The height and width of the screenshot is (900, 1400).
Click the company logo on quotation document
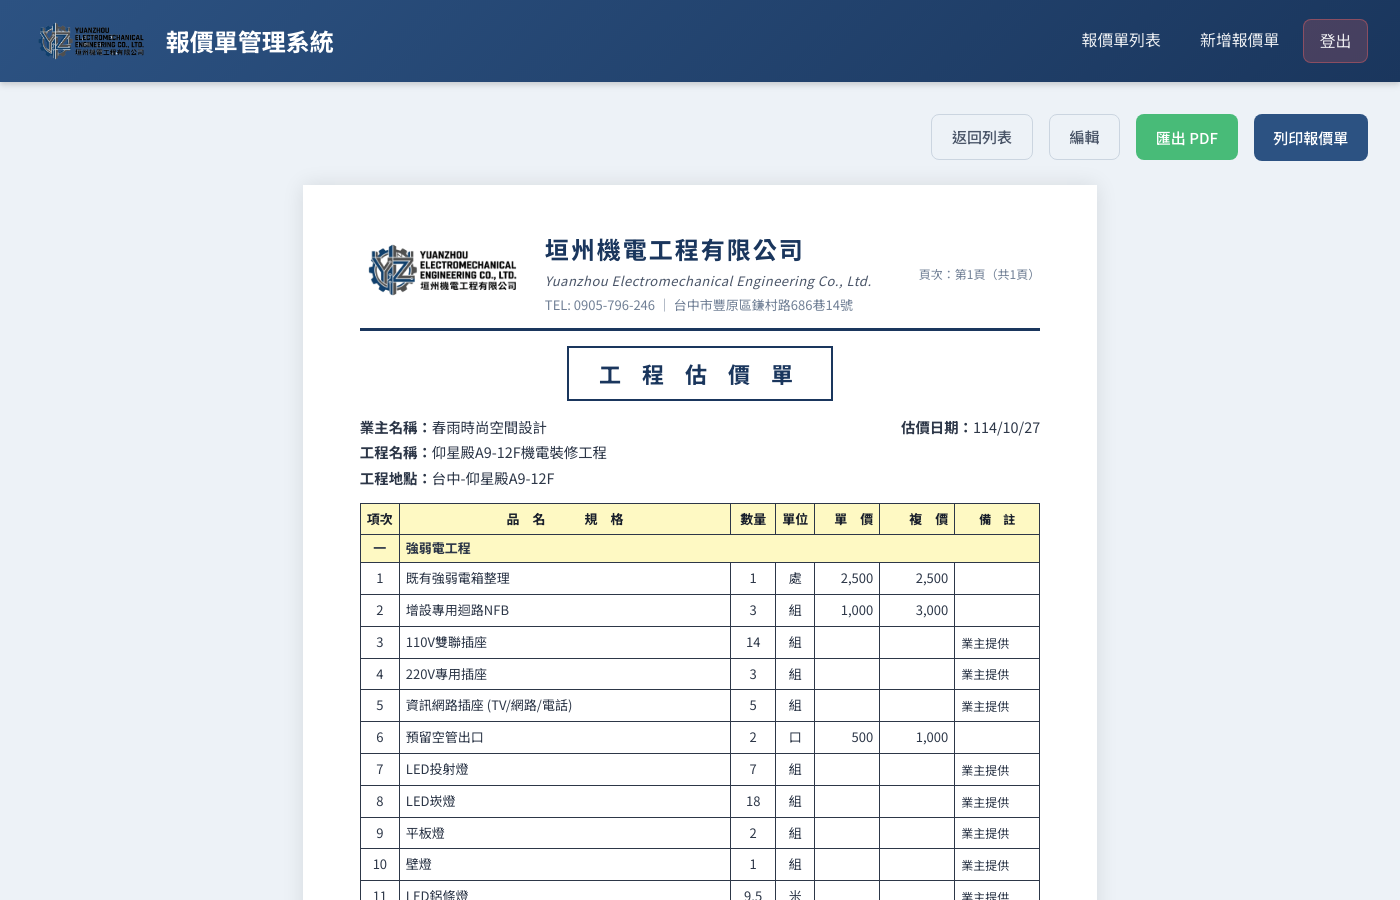pos(443,270)
